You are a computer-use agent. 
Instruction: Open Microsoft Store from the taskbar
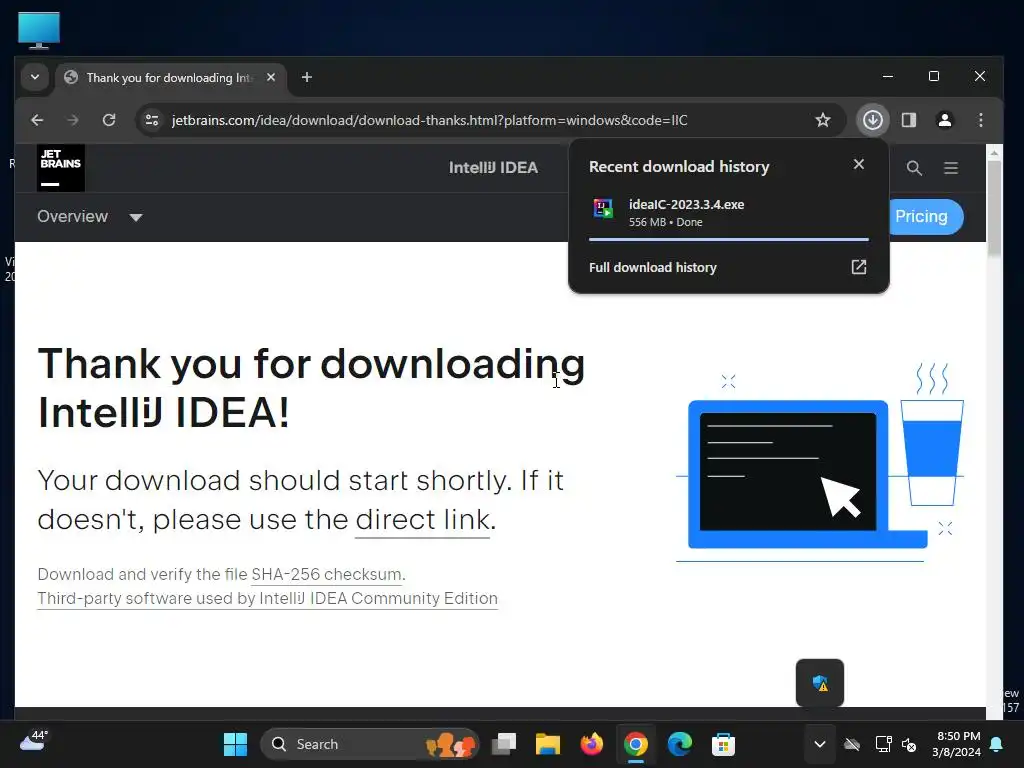coord(723,744)
